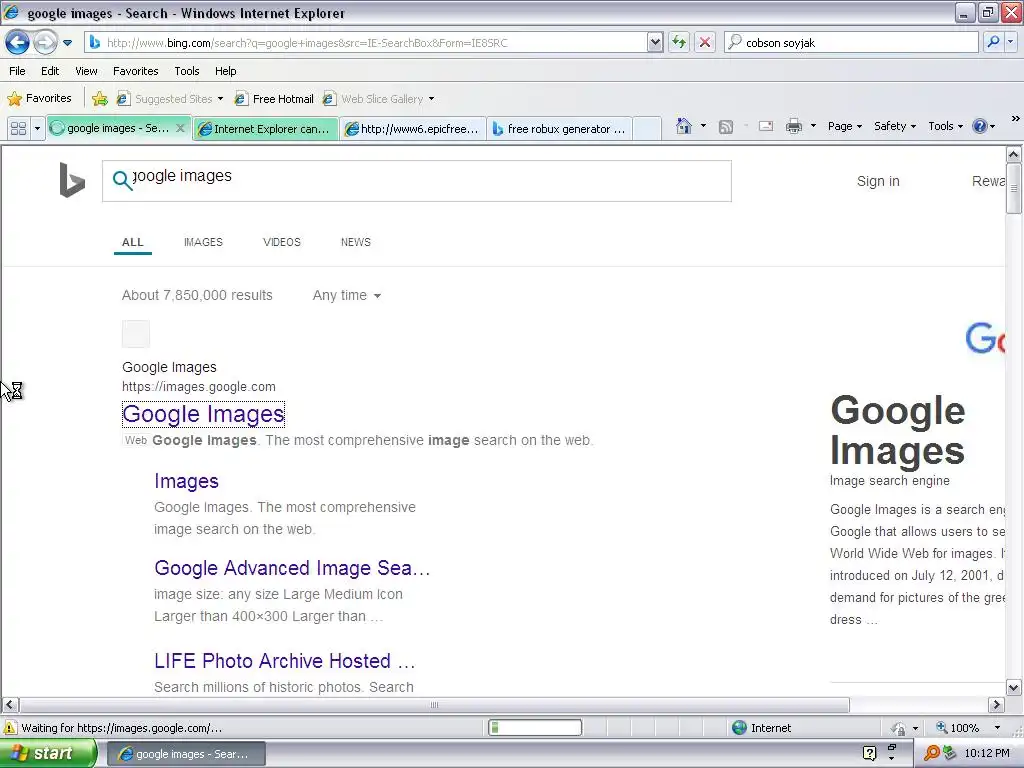Click the Windows start button

coord(48,754)
